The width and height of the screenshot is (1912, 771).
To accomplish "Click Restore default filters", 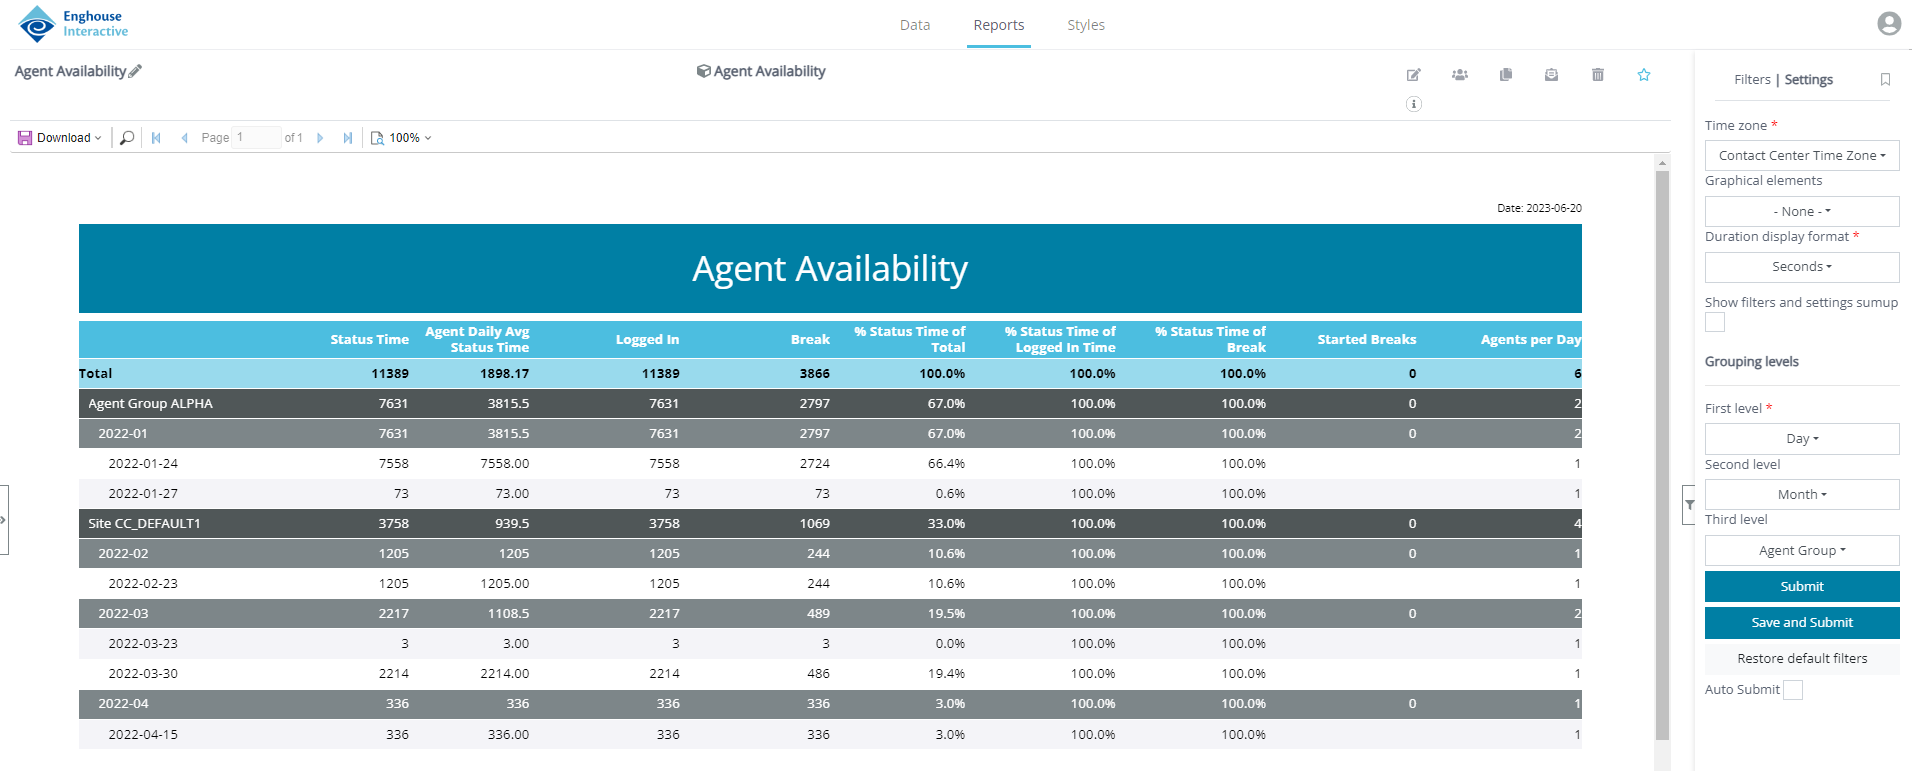I will pyautogui.click(x=1801, y=659).
